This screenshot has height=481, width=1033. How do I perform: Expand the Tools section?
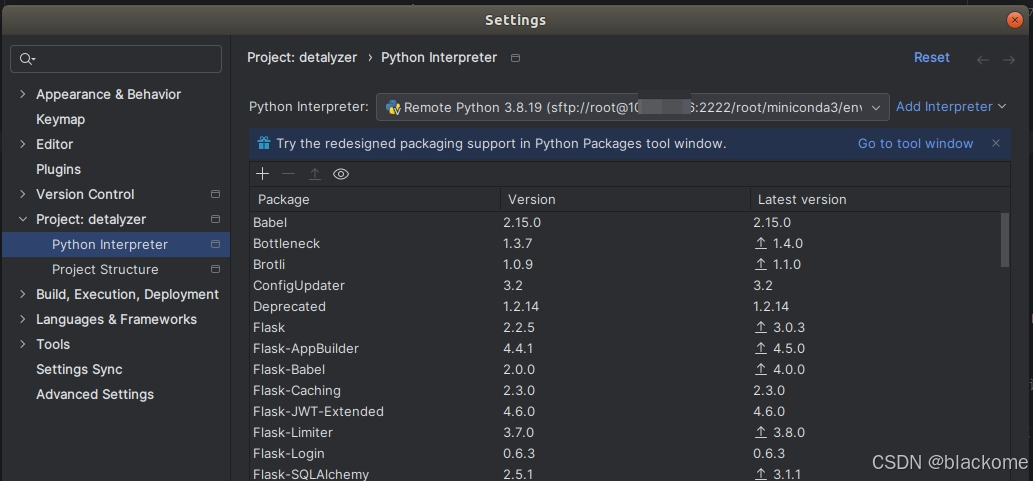pyautogui.click(x=22, y=345)
